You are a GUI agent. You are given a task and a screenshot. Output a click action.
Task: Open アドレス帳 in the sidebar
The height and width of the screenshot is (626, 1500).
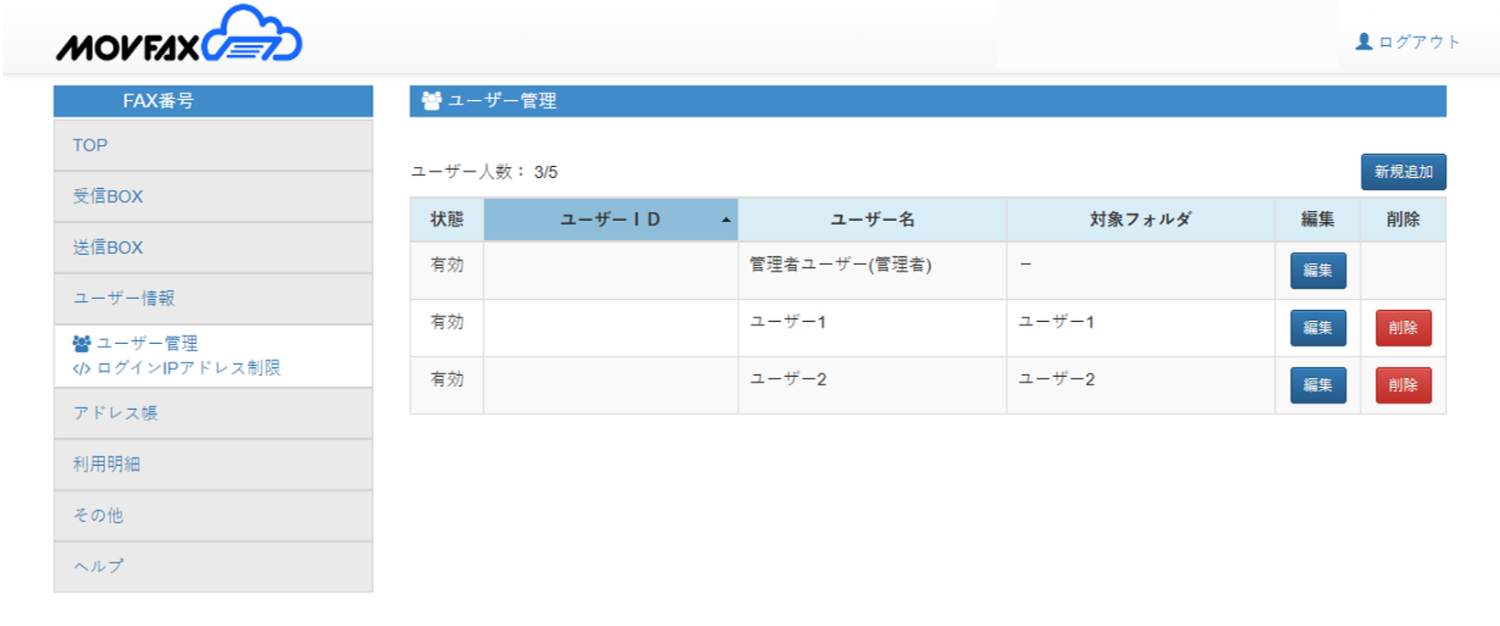coord(213,413)
